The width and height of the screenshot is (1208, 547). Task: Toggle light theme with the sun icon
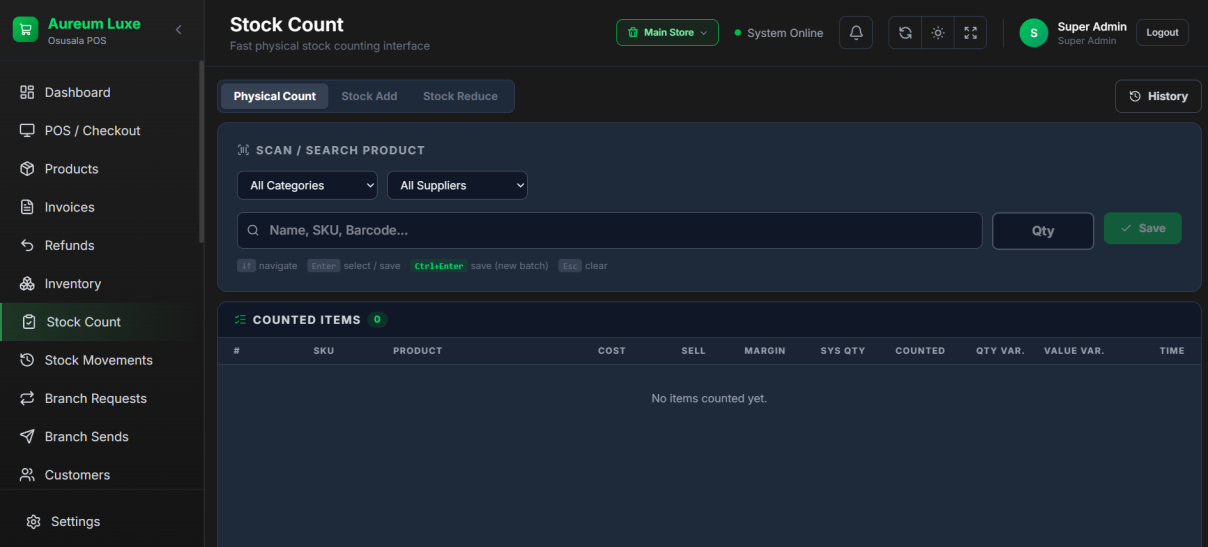coord(938,33)
